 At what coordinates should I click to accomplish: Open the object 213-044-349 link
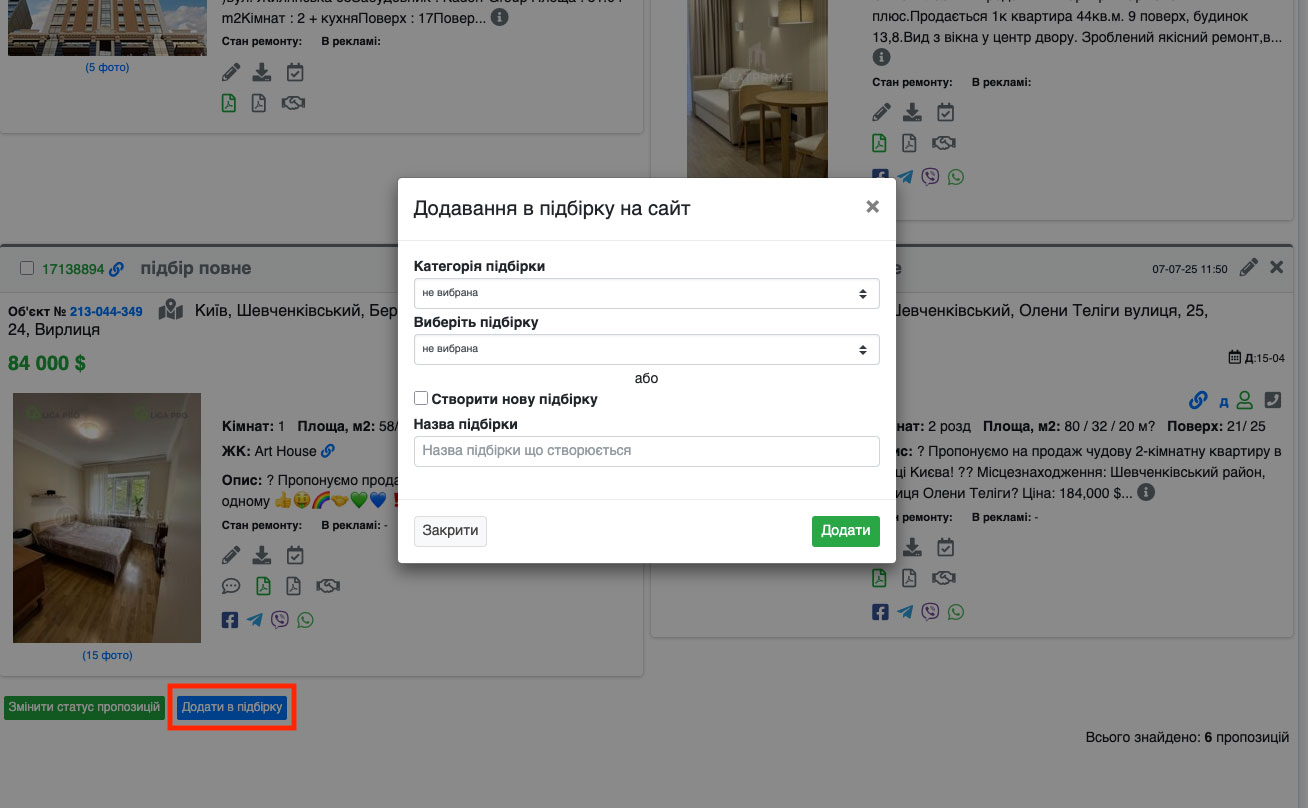click(x=106, y=312)
